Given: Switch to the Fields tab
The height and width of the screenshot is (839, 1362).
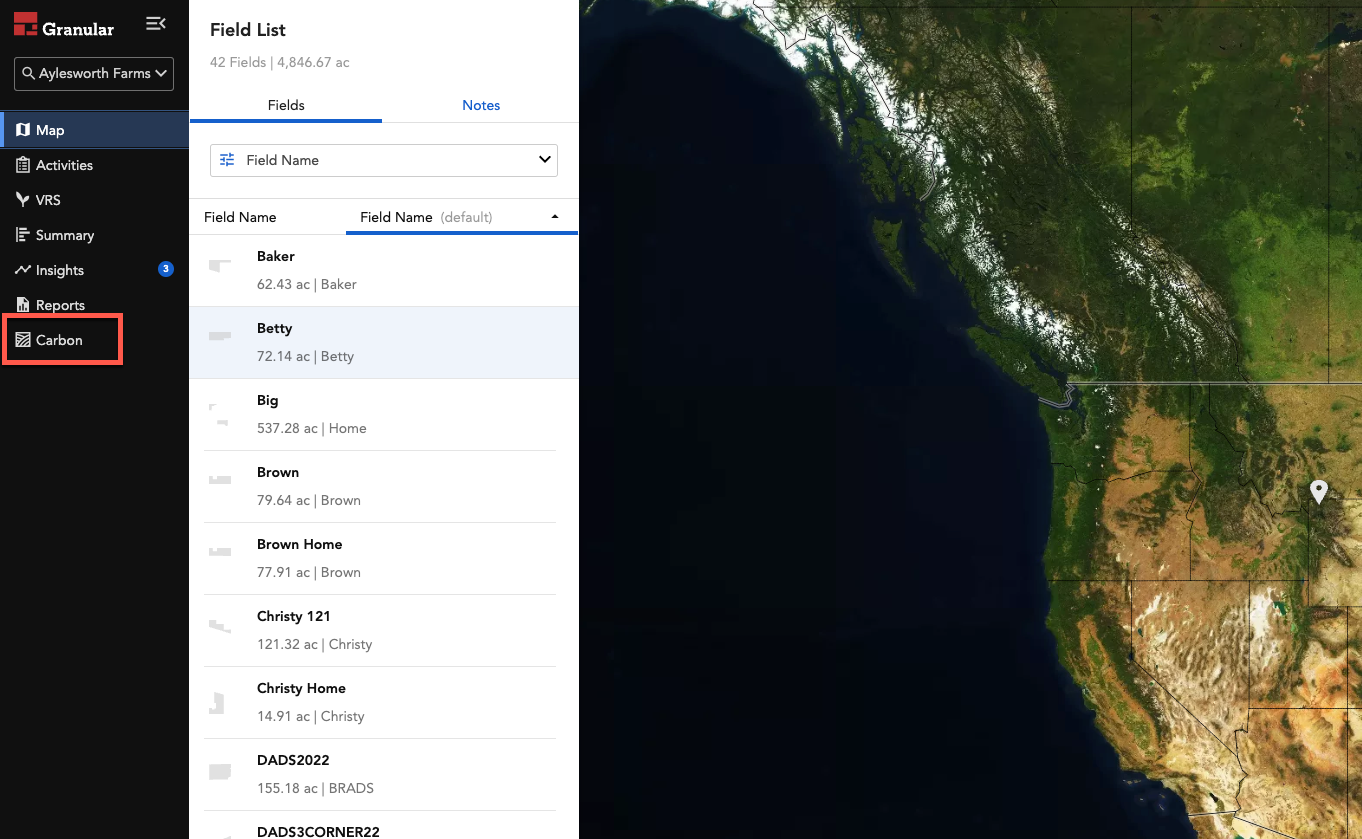Looking at the screenshot, I should (x=286, y=105).
